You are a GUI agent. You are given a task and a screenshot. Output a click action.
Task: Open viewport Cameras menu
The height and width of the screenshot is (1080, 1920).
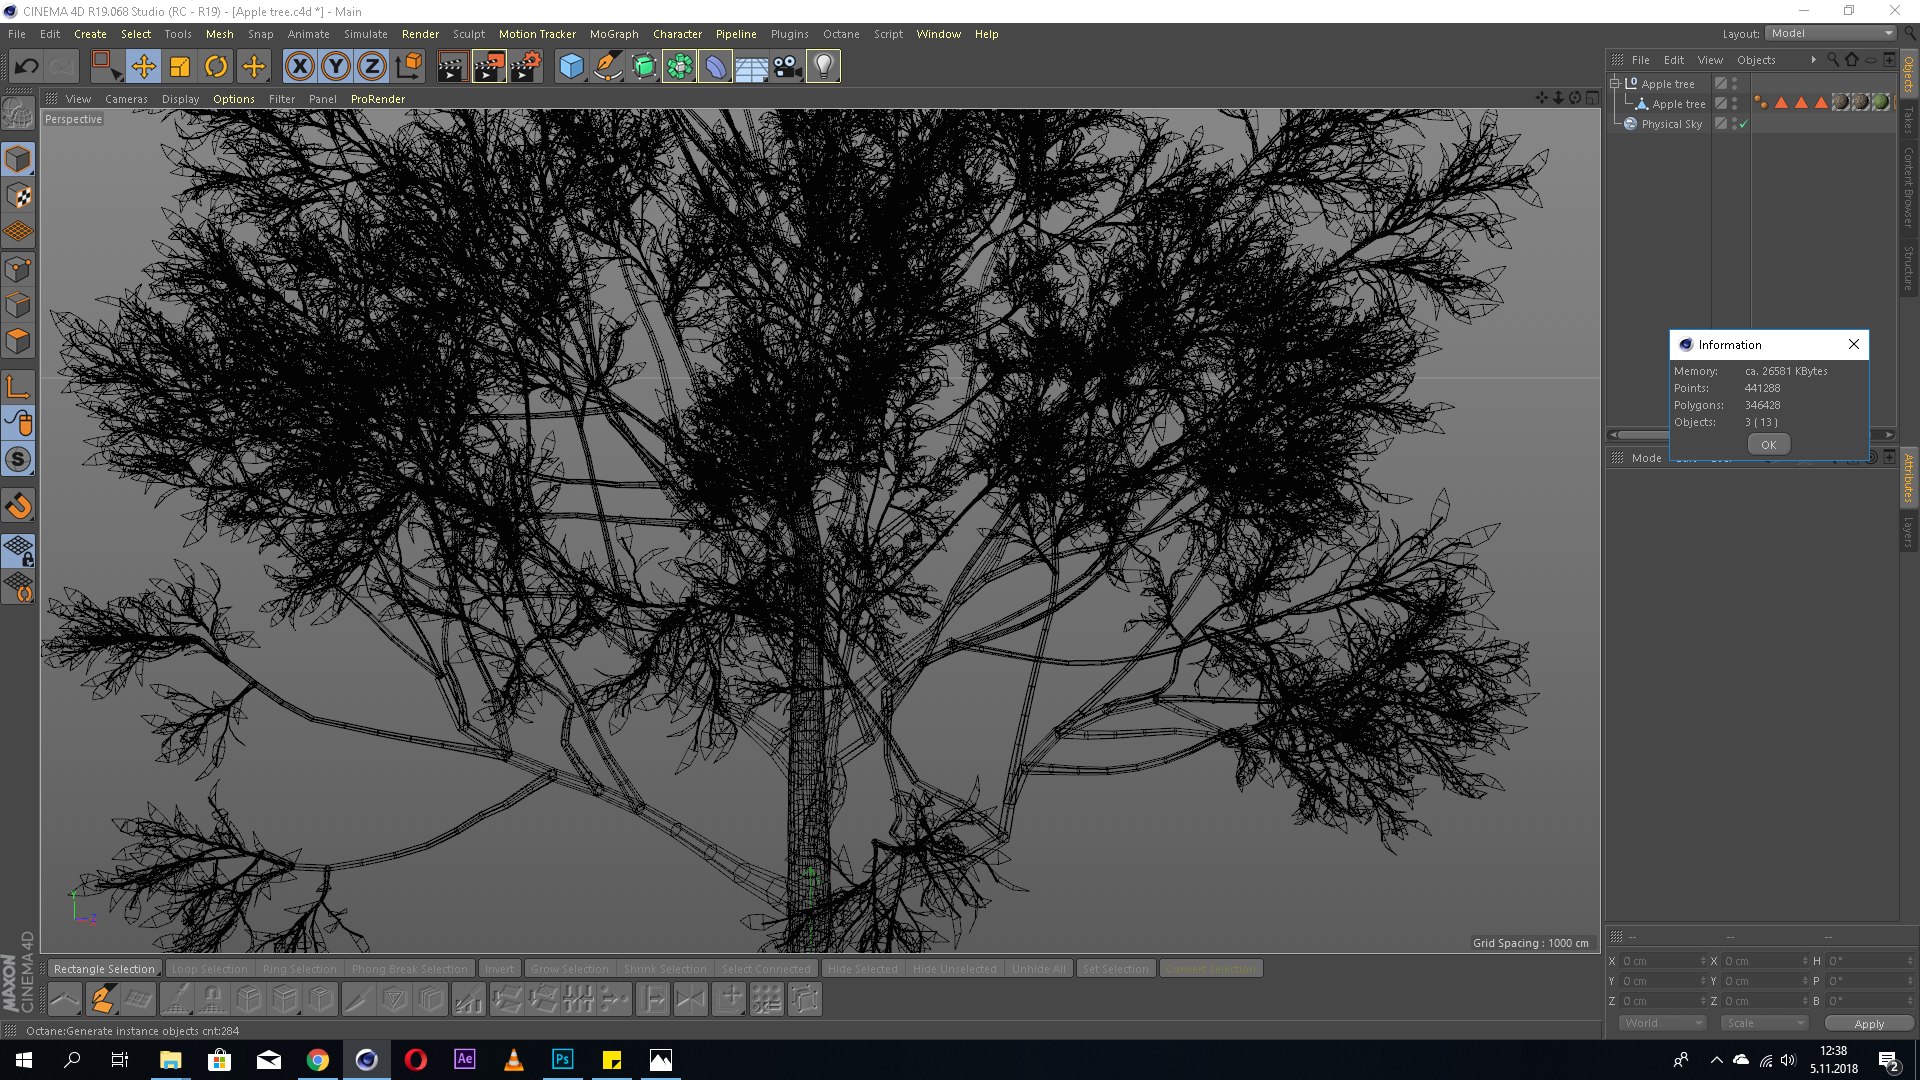126,99
